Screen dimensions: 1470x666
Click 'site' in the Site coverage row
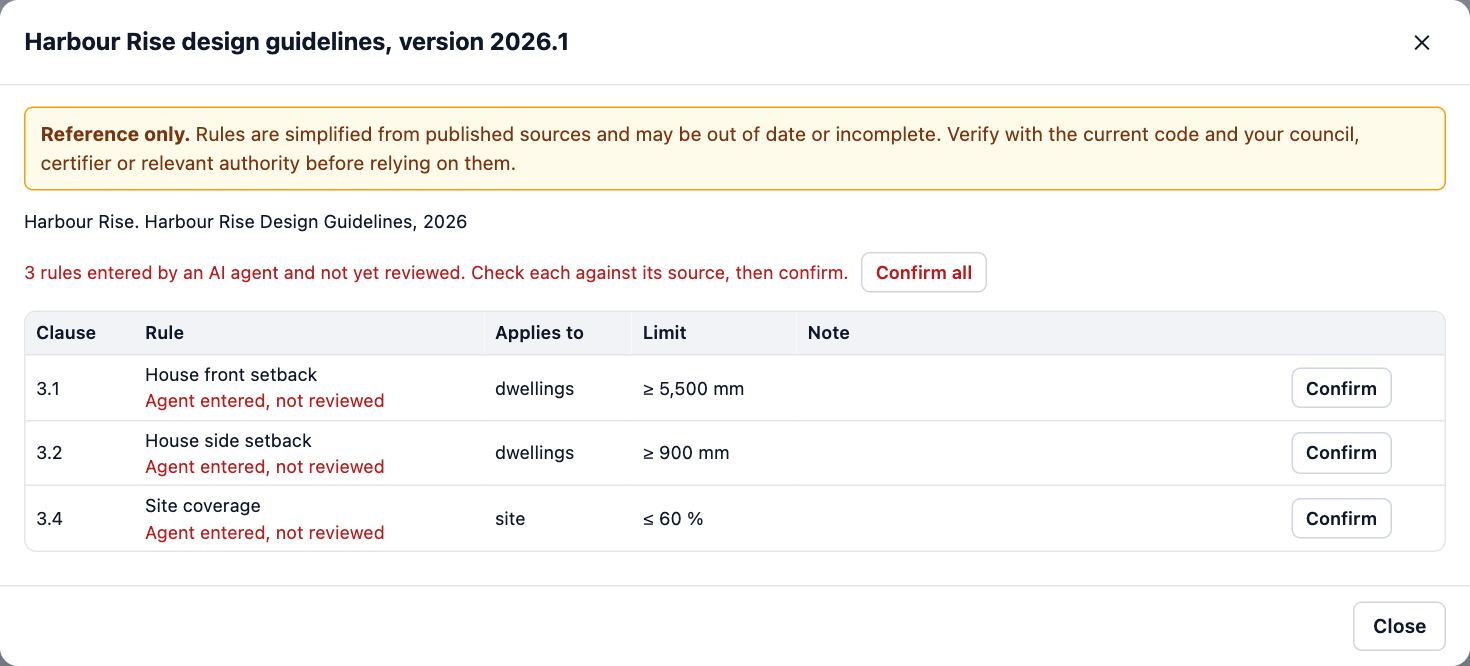tap(510, 519)
